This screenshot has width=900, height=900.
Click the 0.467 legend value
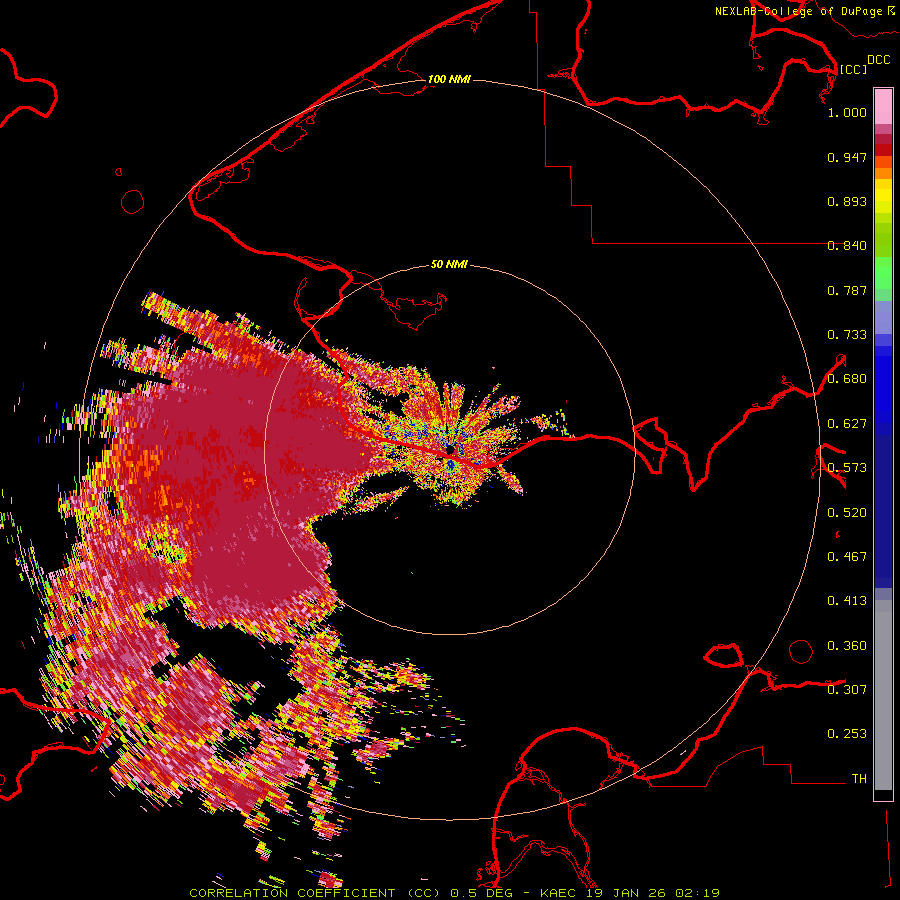847,557
